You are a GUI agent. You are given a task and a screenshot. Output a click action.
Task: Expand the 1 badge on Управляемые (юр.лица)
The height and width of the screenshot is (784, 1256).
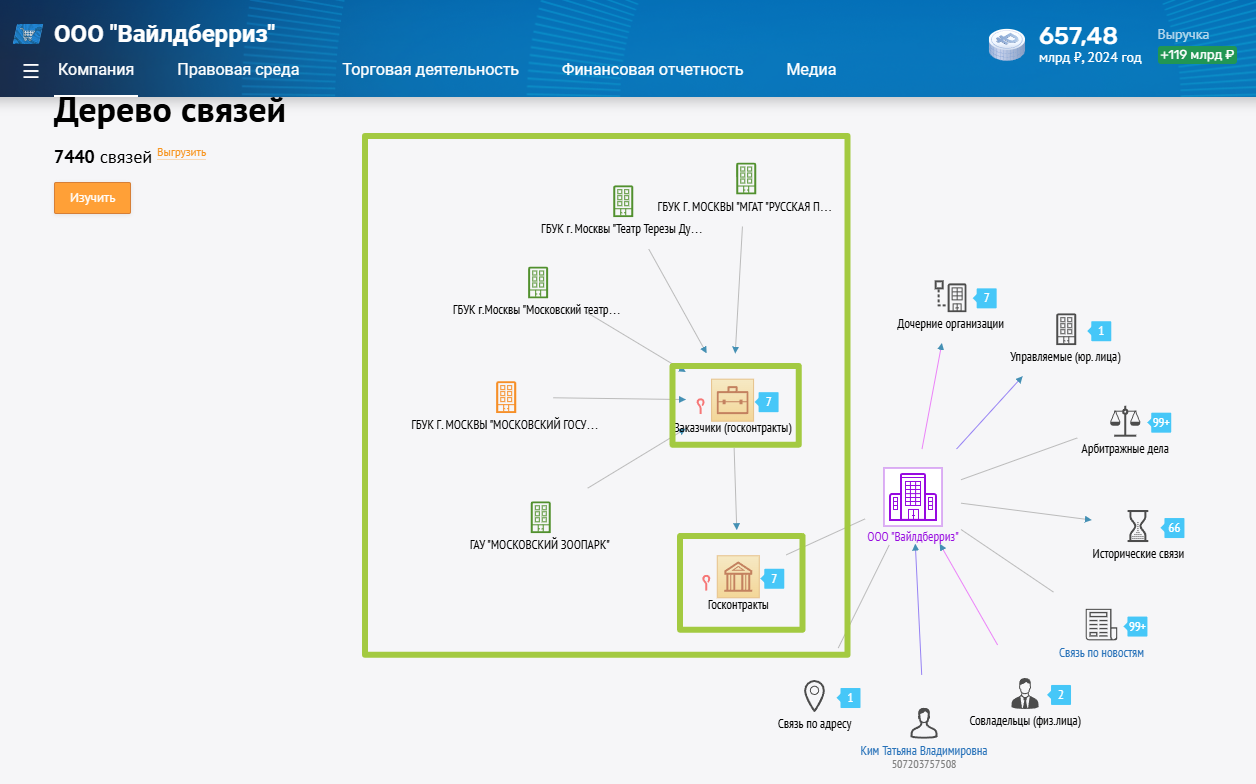pyautogui.click(x=1100, y=330)
